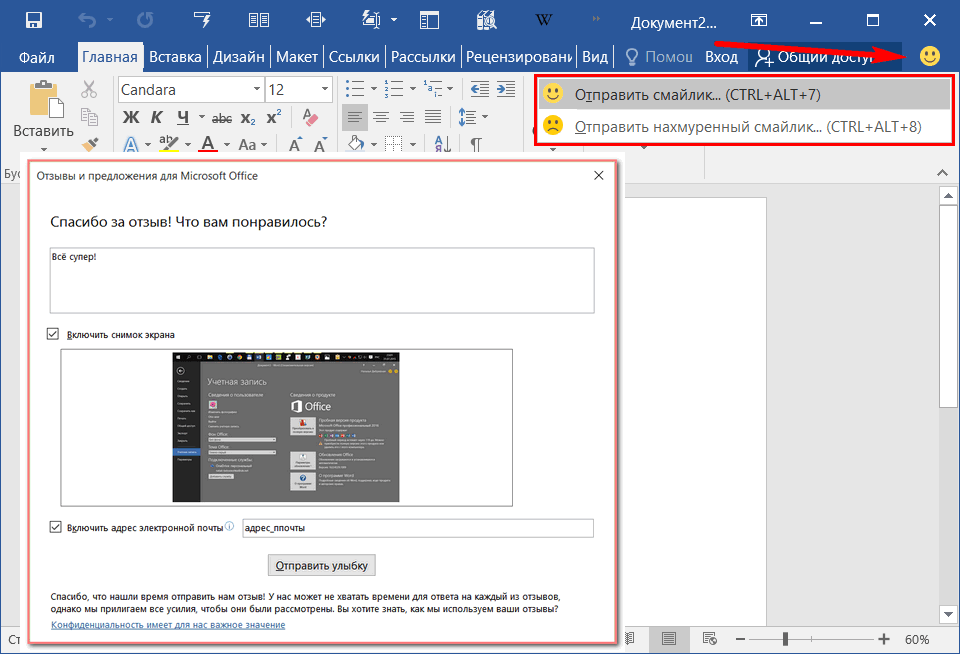Click the numbered list icon
The image size is (960, 654).
(394, 89)
